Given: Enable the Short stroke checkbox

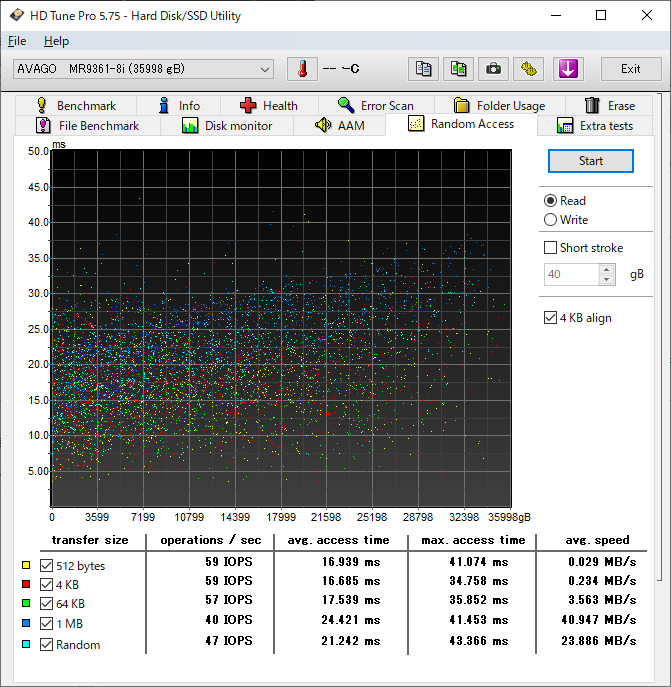Looking at the screenshot, I should coord(550,248).
